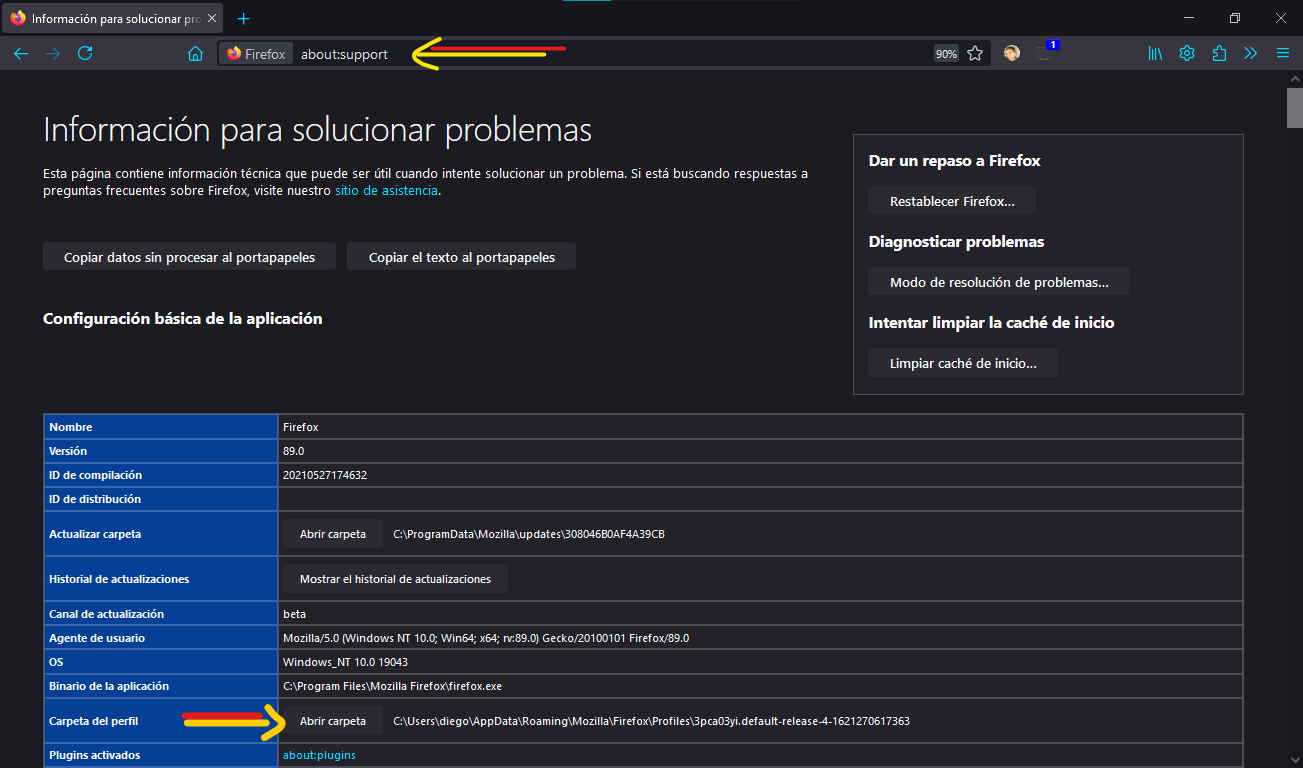Close the Información para solucionar problemas tab
1303x768 pixels.
(x=212, y=19)
